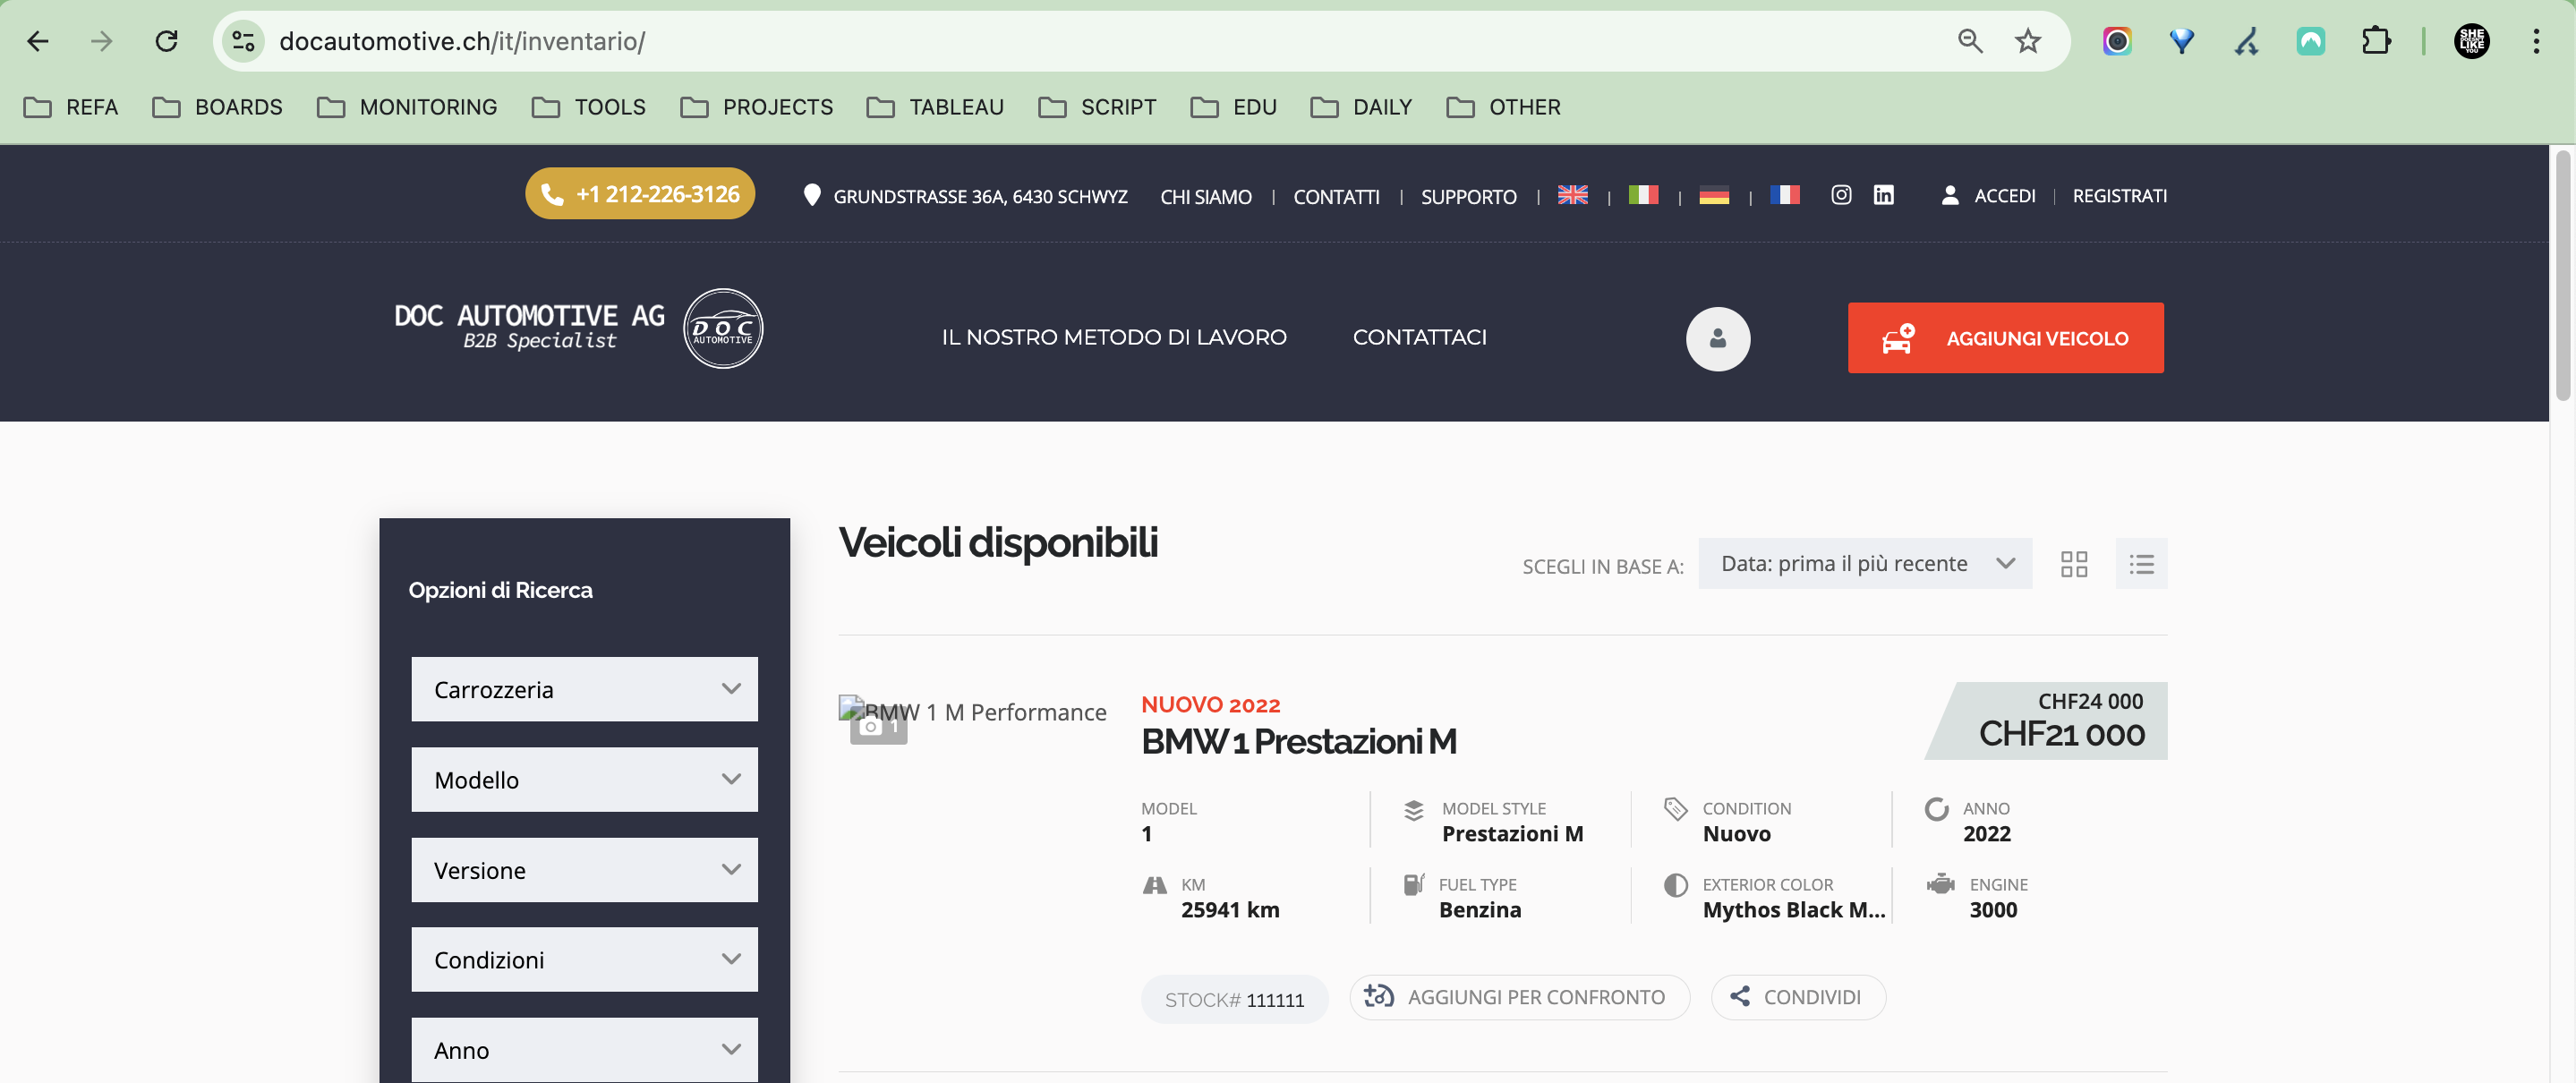This screenshot has height=1083, width=2576.
Task: Click the round user account icon
Action: click(x=1718, y=339)
